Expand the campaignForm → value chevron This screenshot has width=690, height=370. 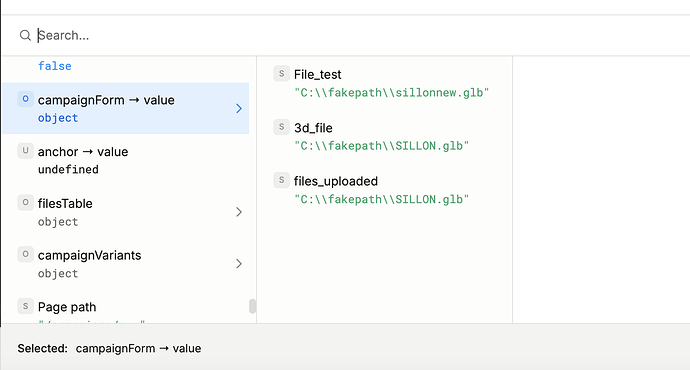[x=239, y=108]
